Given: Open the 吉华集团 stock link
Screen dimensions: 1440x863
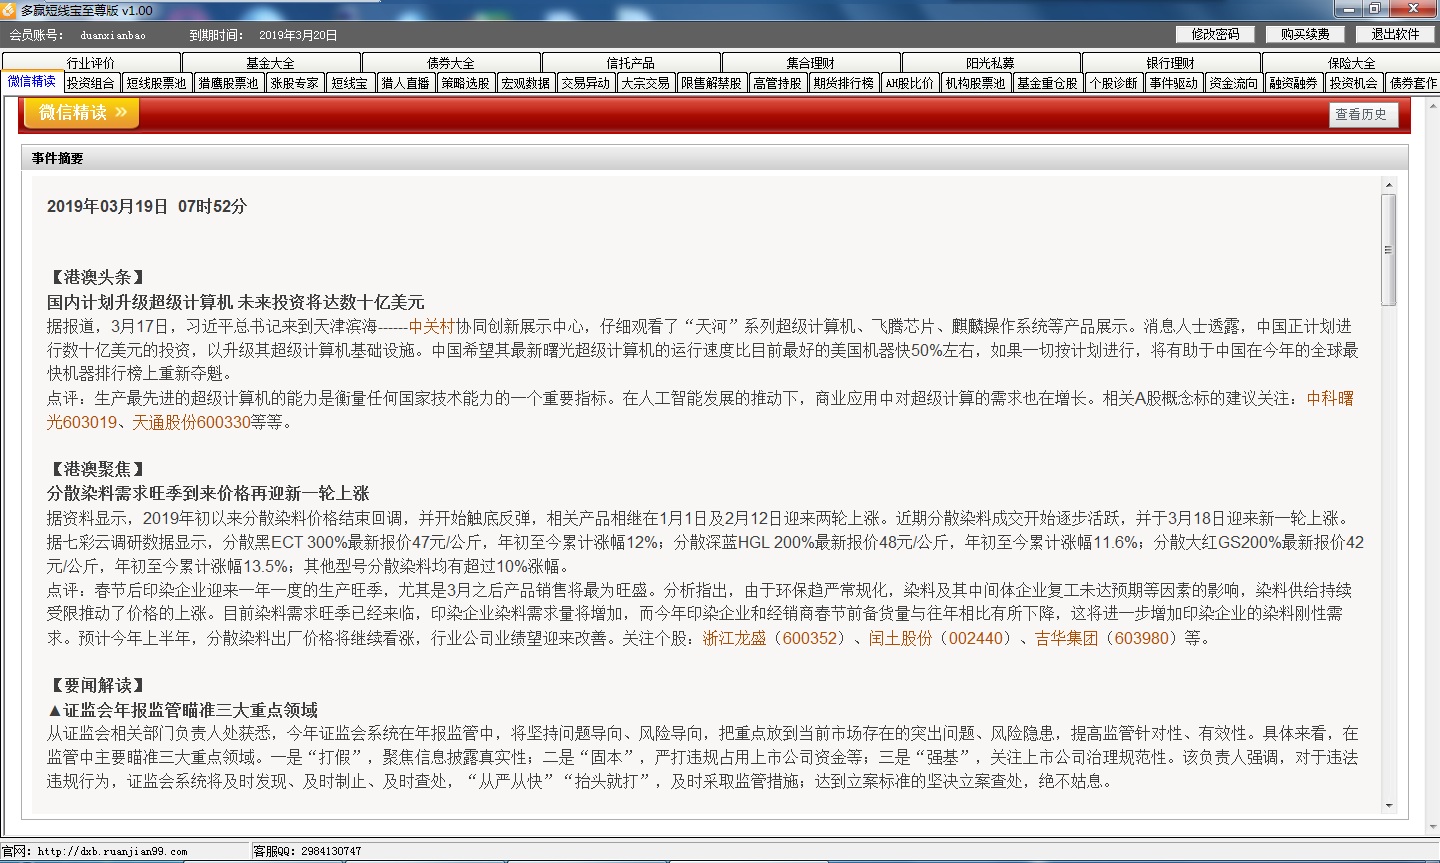Looking at the screenshot, I should click(x=1067, y=638).
